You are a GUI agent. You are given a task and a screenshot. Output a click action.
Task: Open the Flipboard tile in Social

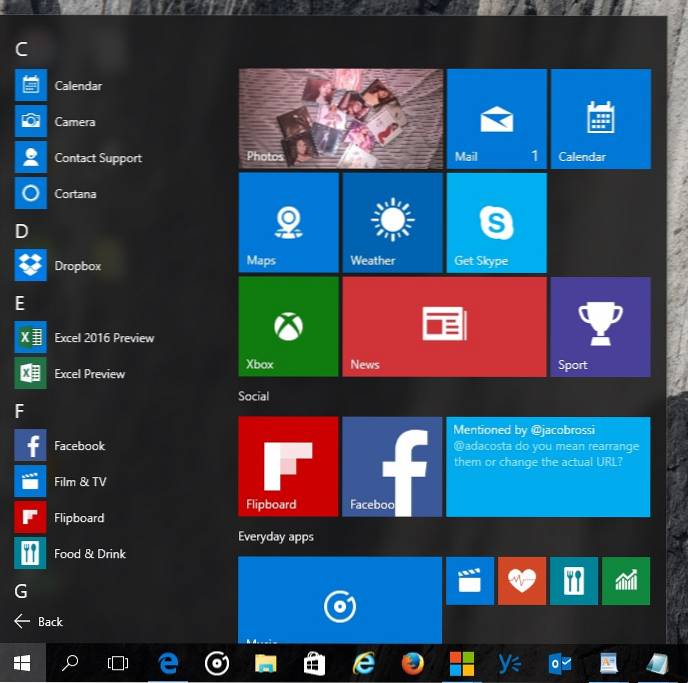click(288, 466)
